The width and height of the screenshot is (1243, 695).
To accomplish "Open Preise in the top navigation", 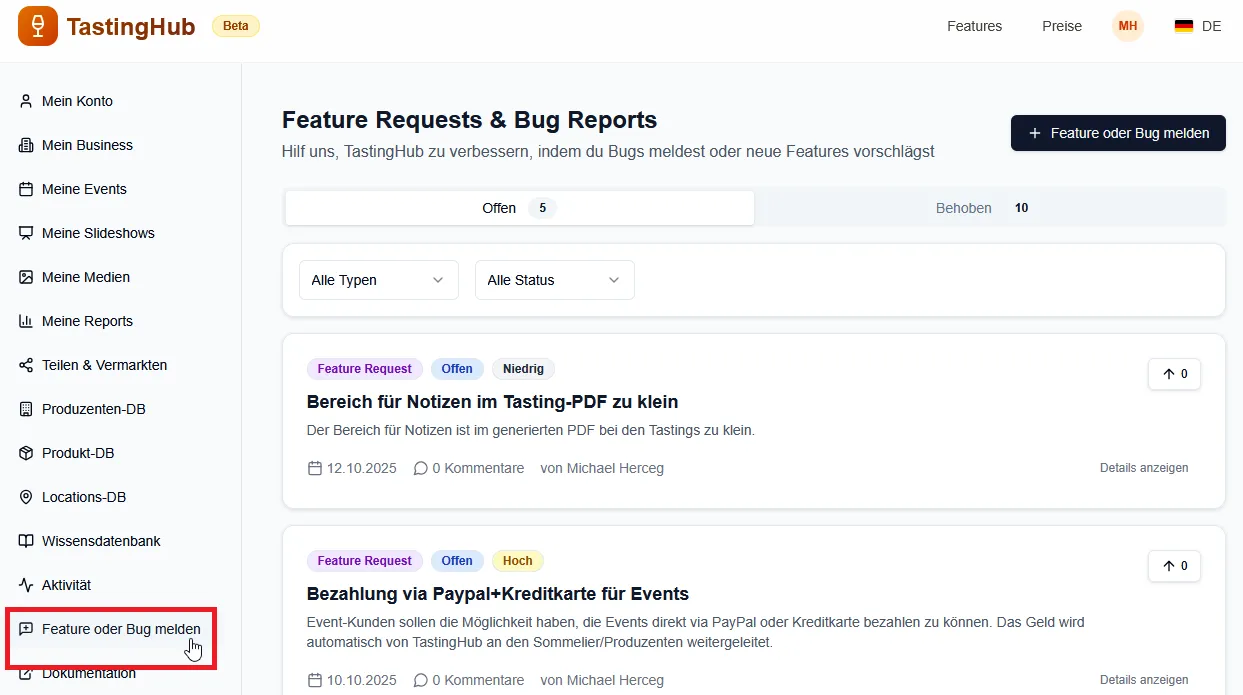I will (1061, 26).
